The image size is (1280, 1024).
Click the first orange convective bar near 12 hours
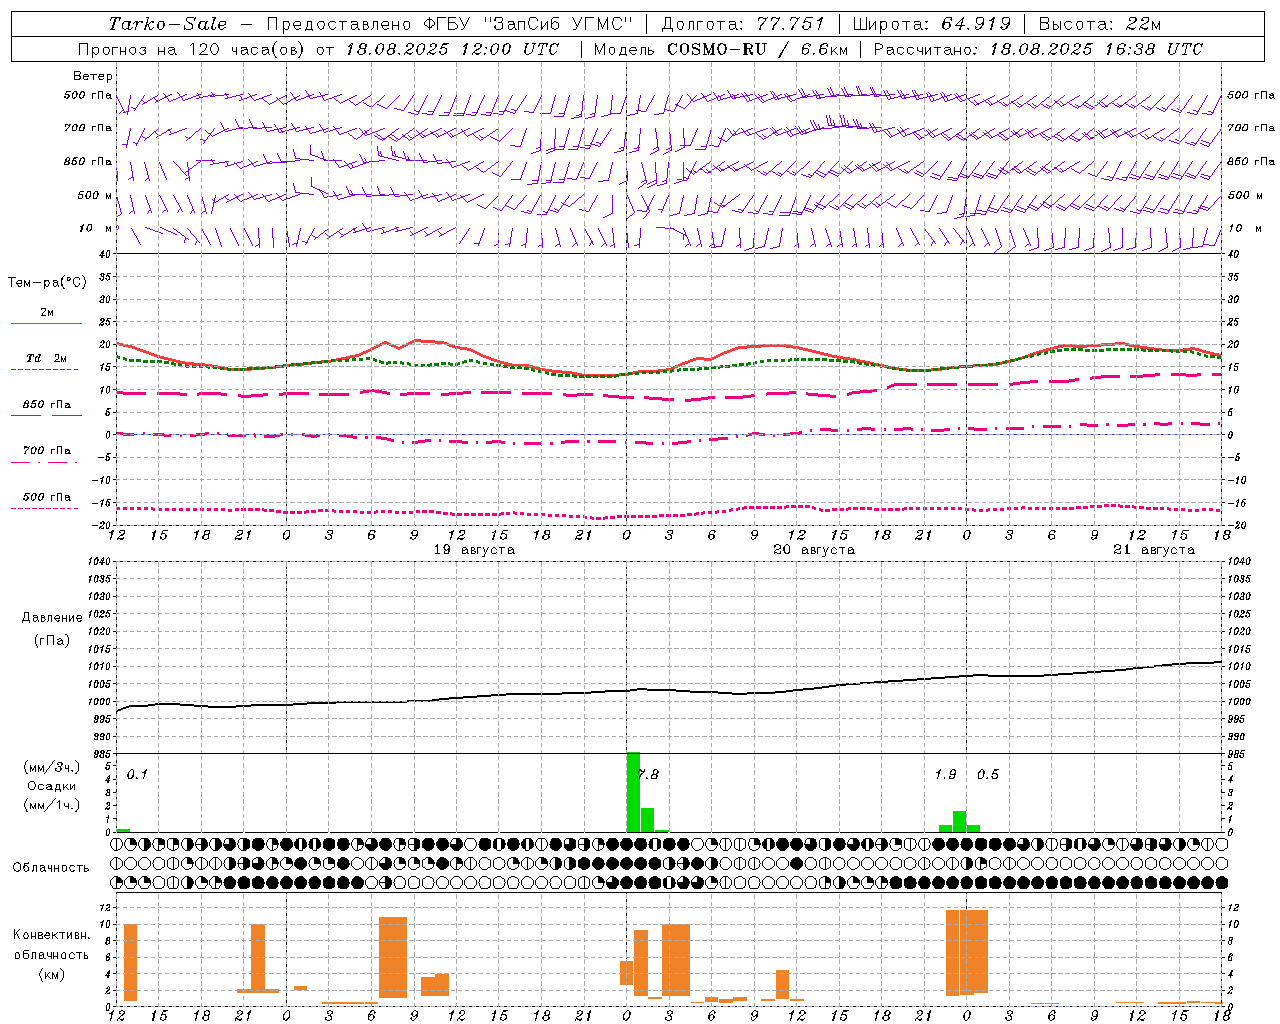130,962
